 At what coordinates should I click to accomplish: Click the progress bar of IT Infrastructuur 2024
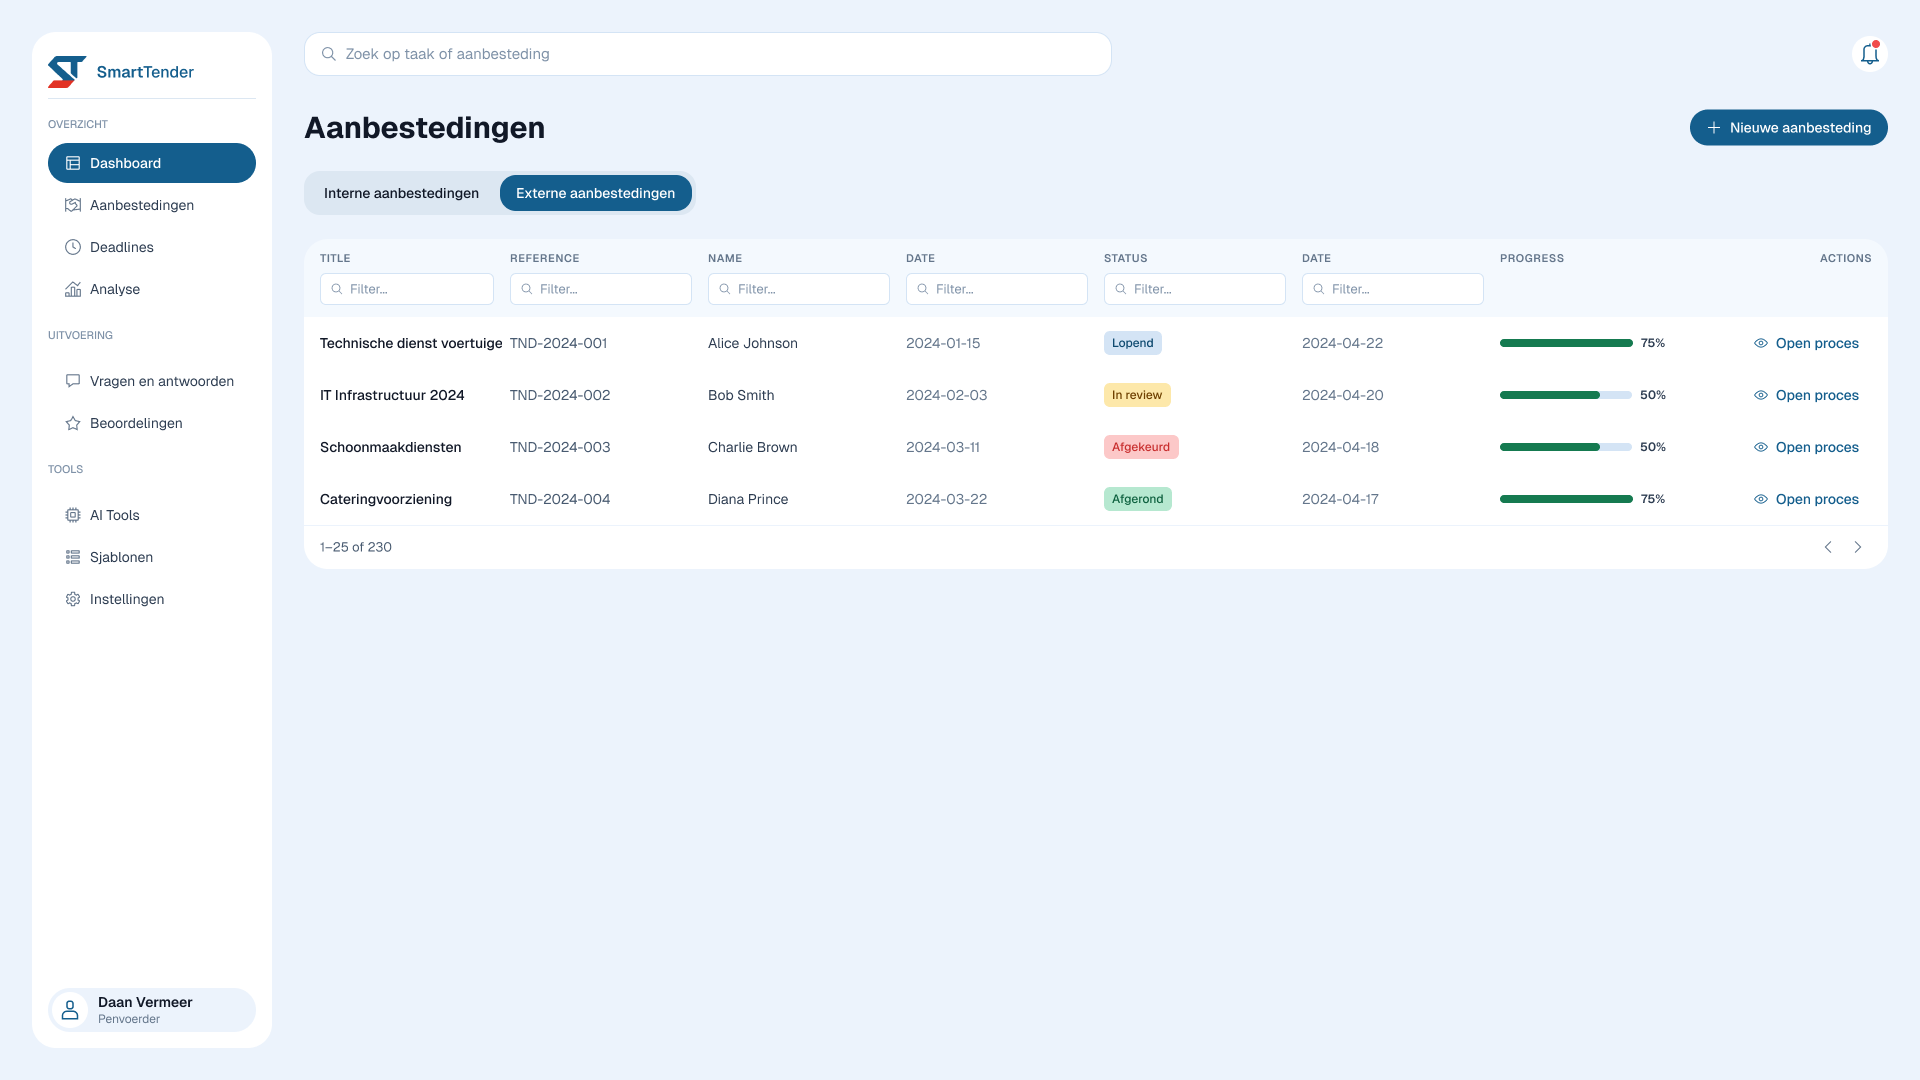click(x=1566, y=395)
